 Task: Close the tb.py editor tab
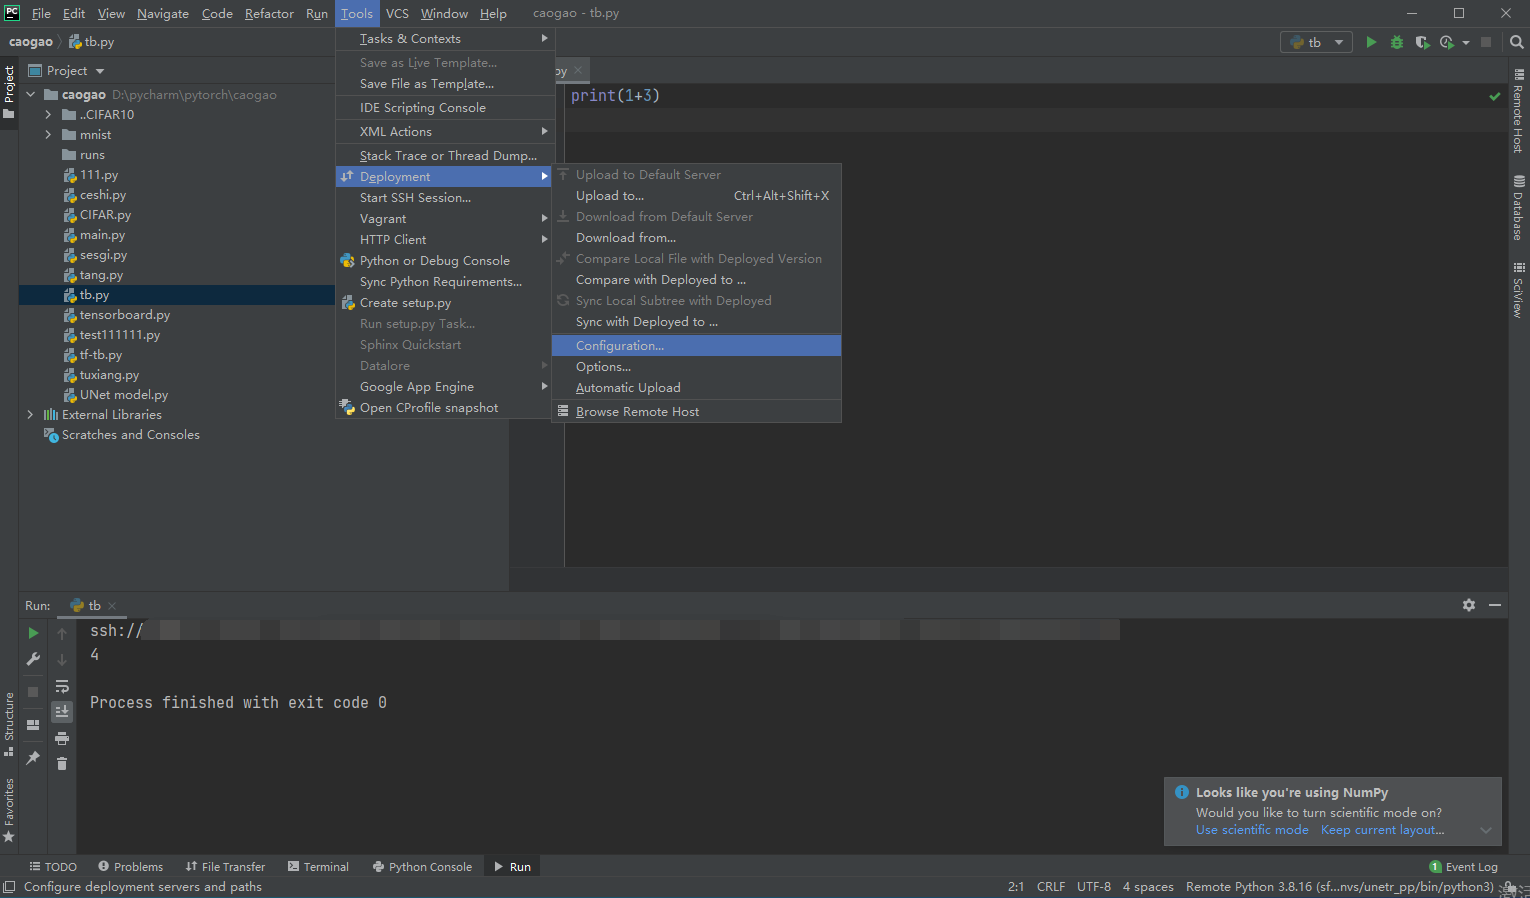click(578, 70)
